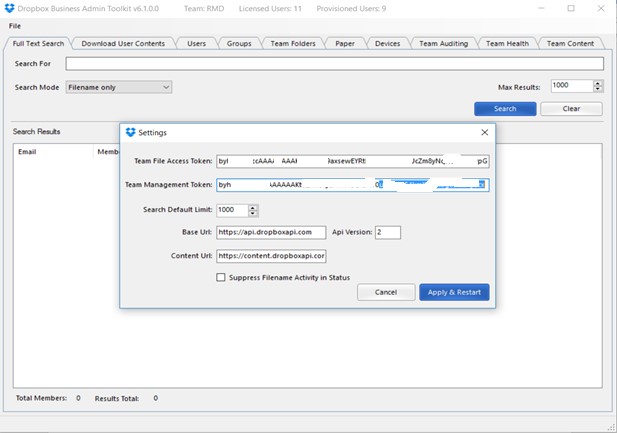The height and width of the screenshot is (433, 617).
Task: Open the Team Health tab
Action: (507, 43)
